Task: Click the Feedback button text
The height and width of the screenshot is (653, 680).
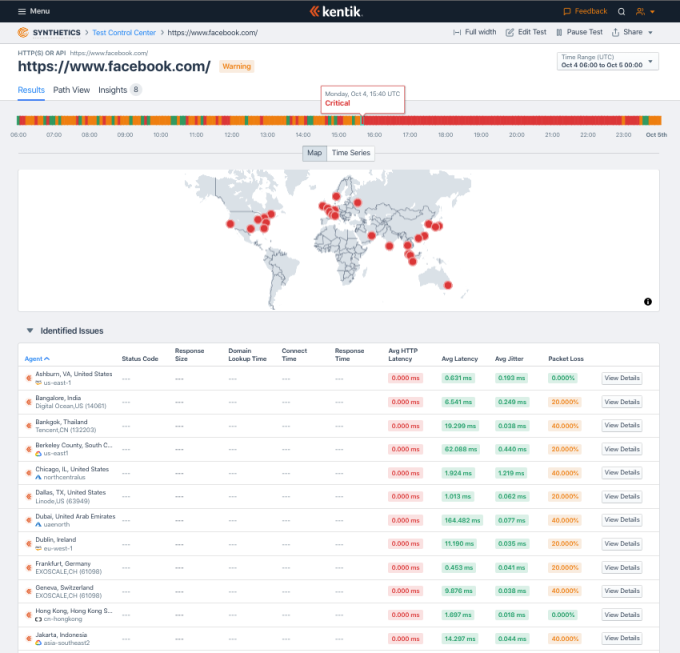Action: click(x=591, y=11)
